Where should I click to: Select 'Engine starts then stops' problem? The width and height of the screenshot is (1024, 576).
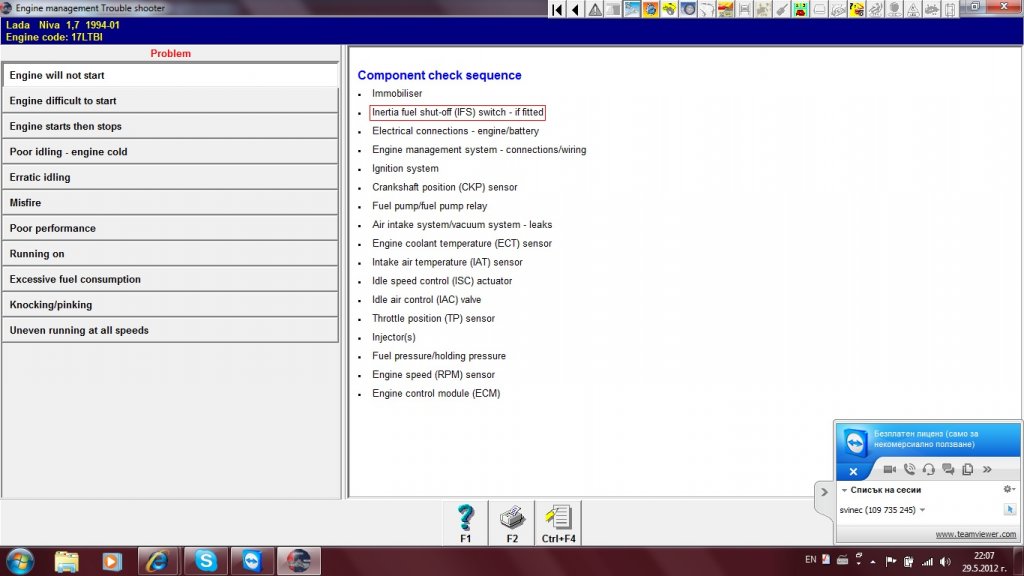pyautogui.click(x=170, y=126)
